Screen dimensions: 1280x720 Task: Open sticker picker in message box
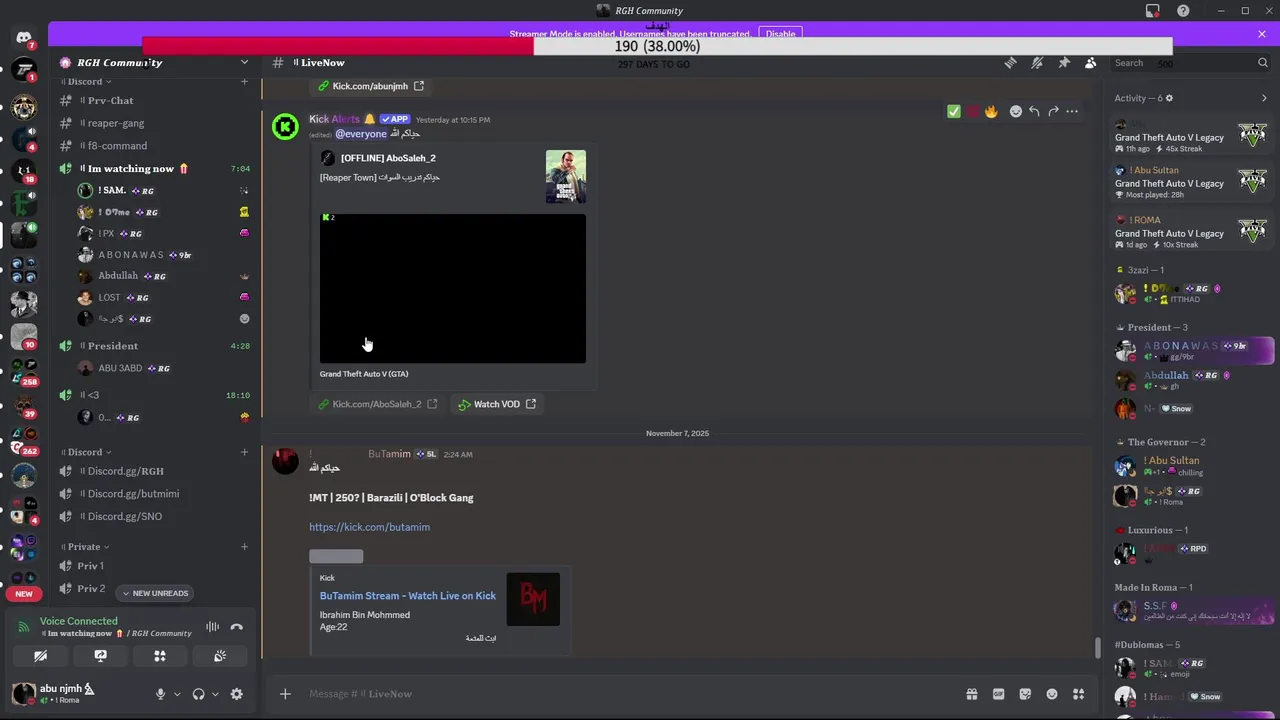click(x=1025, y=694)
